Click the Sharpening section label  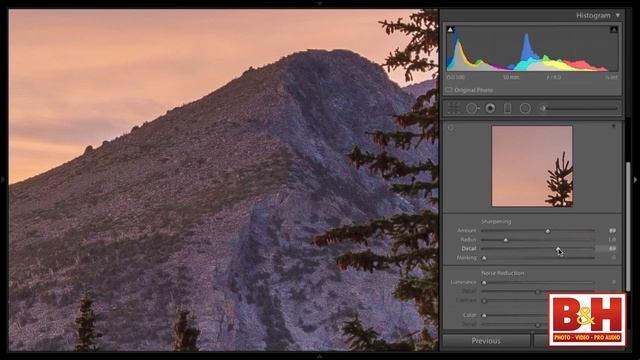(x=496, y=222)
